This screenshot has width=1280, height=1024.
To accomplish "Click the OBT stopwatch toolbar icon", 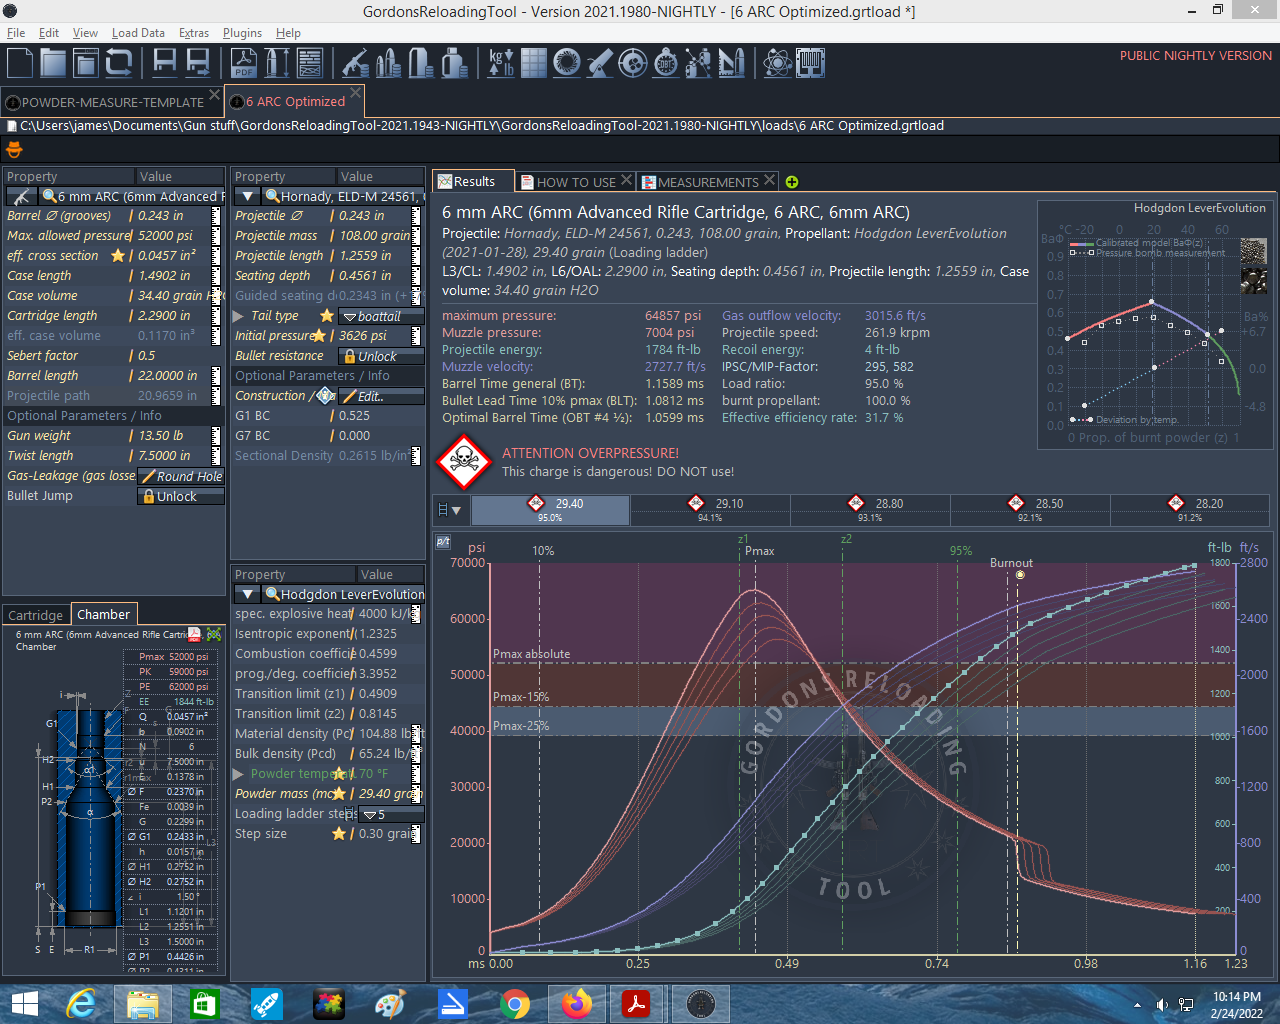I will tap(666, 63).
